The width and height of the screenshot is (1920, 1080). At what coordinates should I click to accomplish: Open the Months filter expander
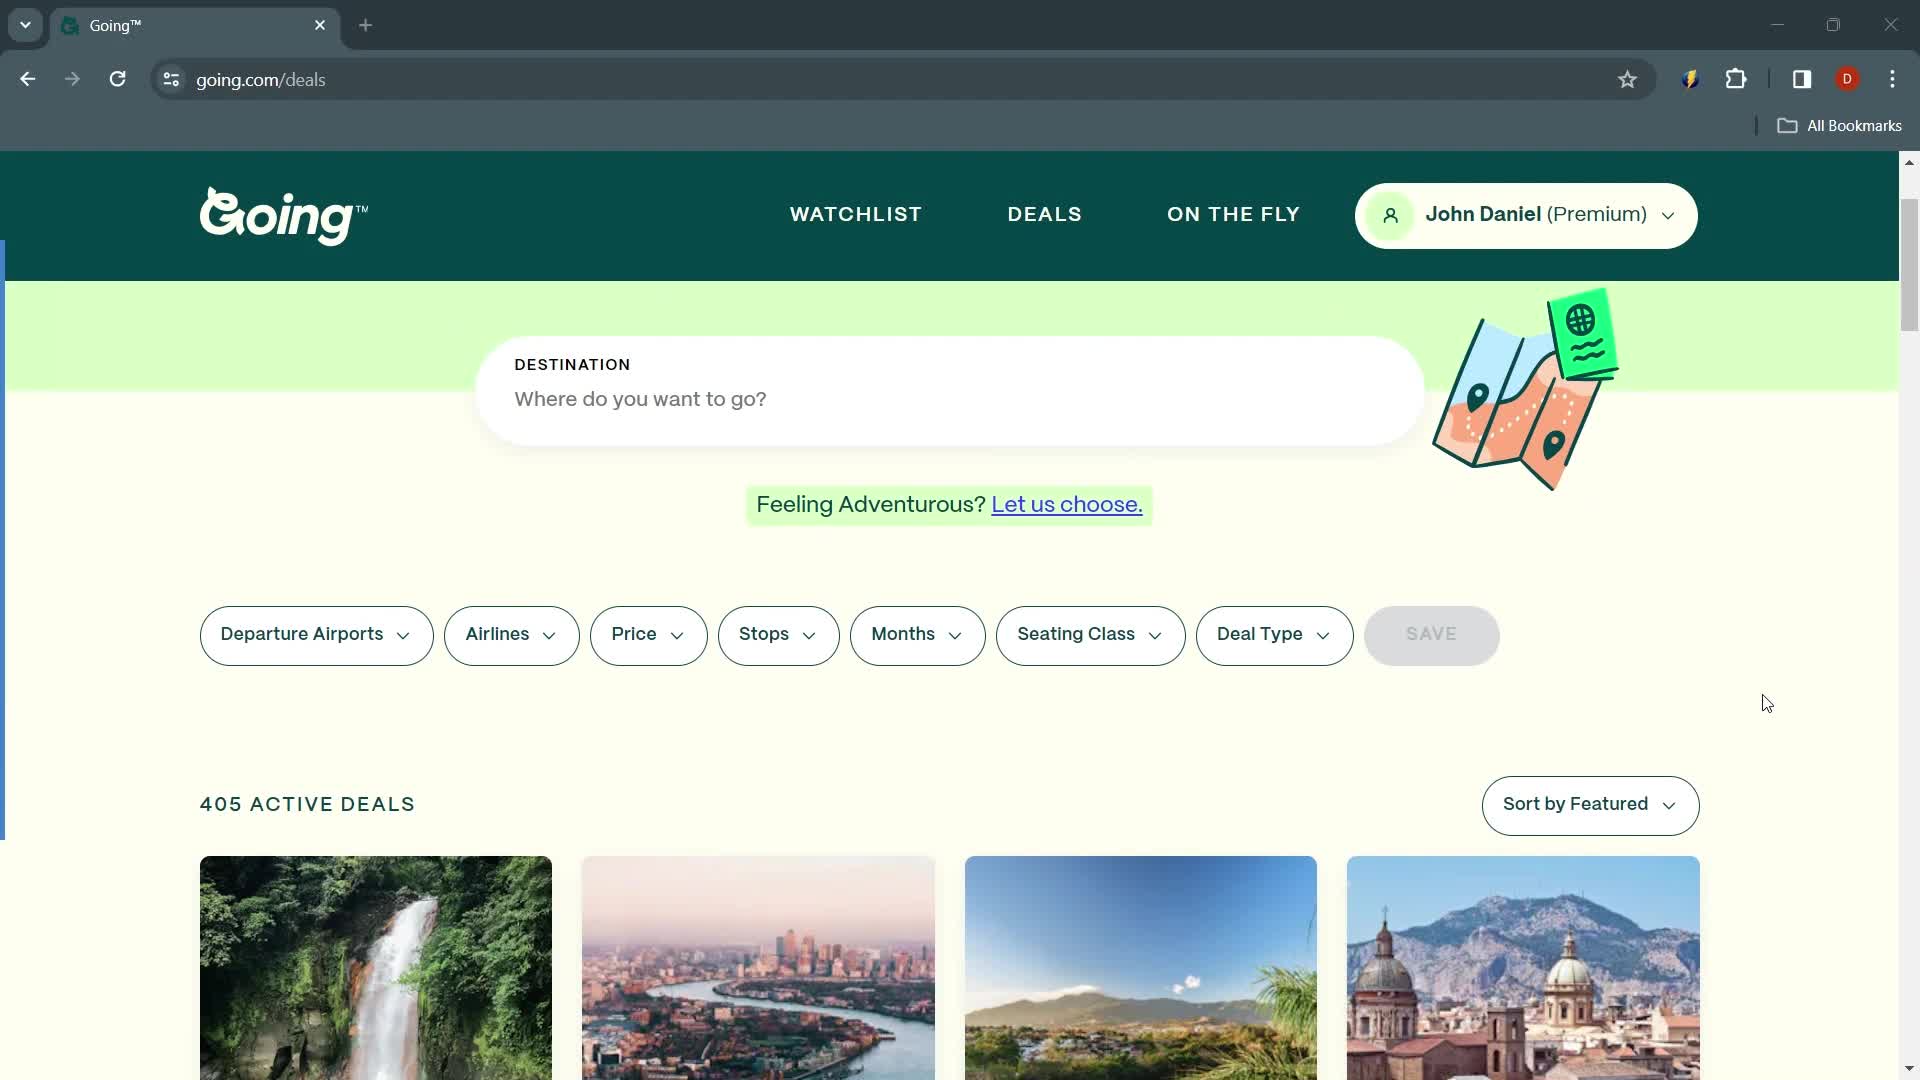916,634
